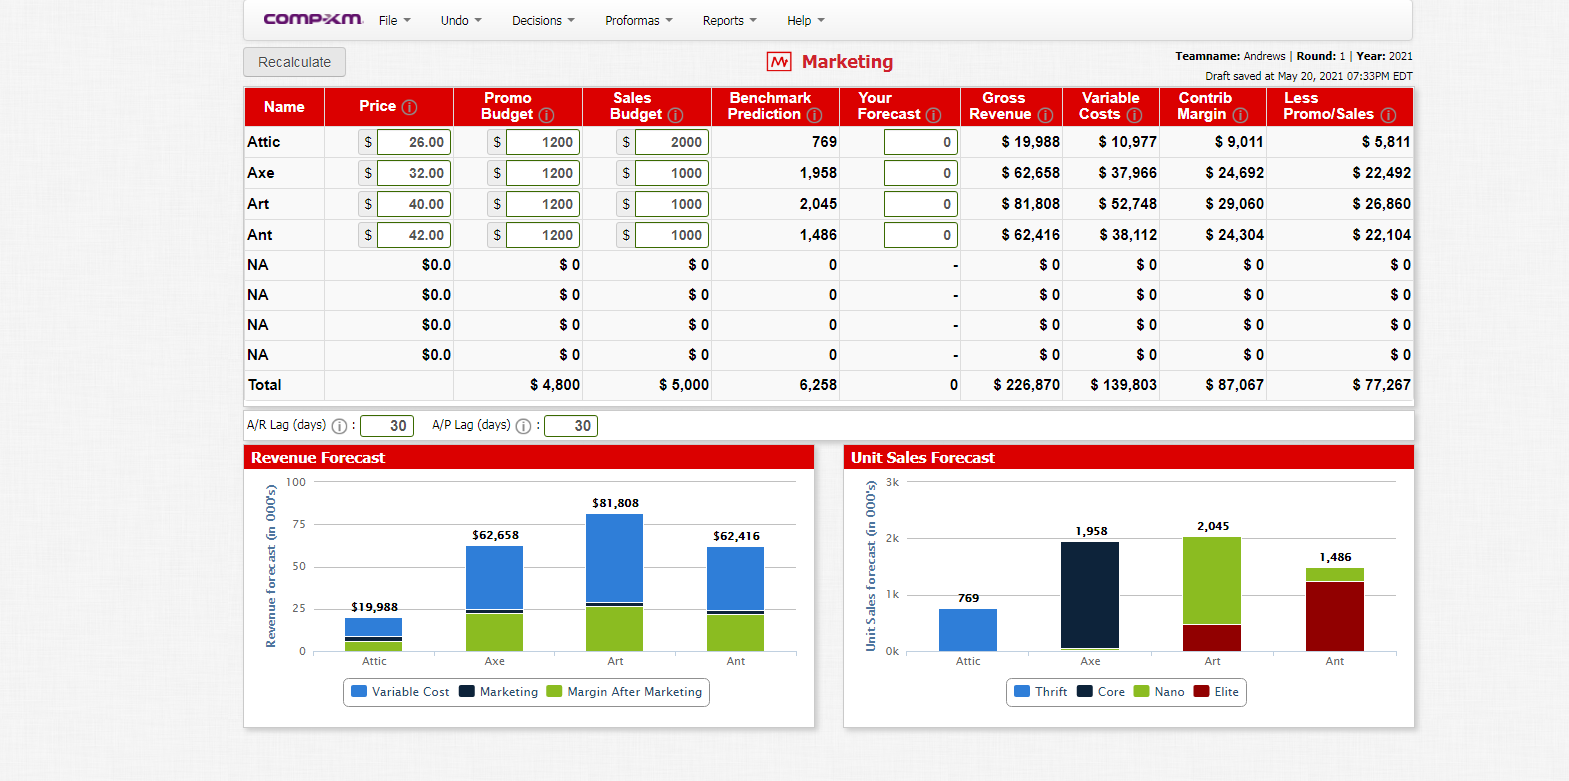Click the Ant unit sales bar 1,486
The width and height of the screenshot is (1569, 781).
tap(1335, 610)
